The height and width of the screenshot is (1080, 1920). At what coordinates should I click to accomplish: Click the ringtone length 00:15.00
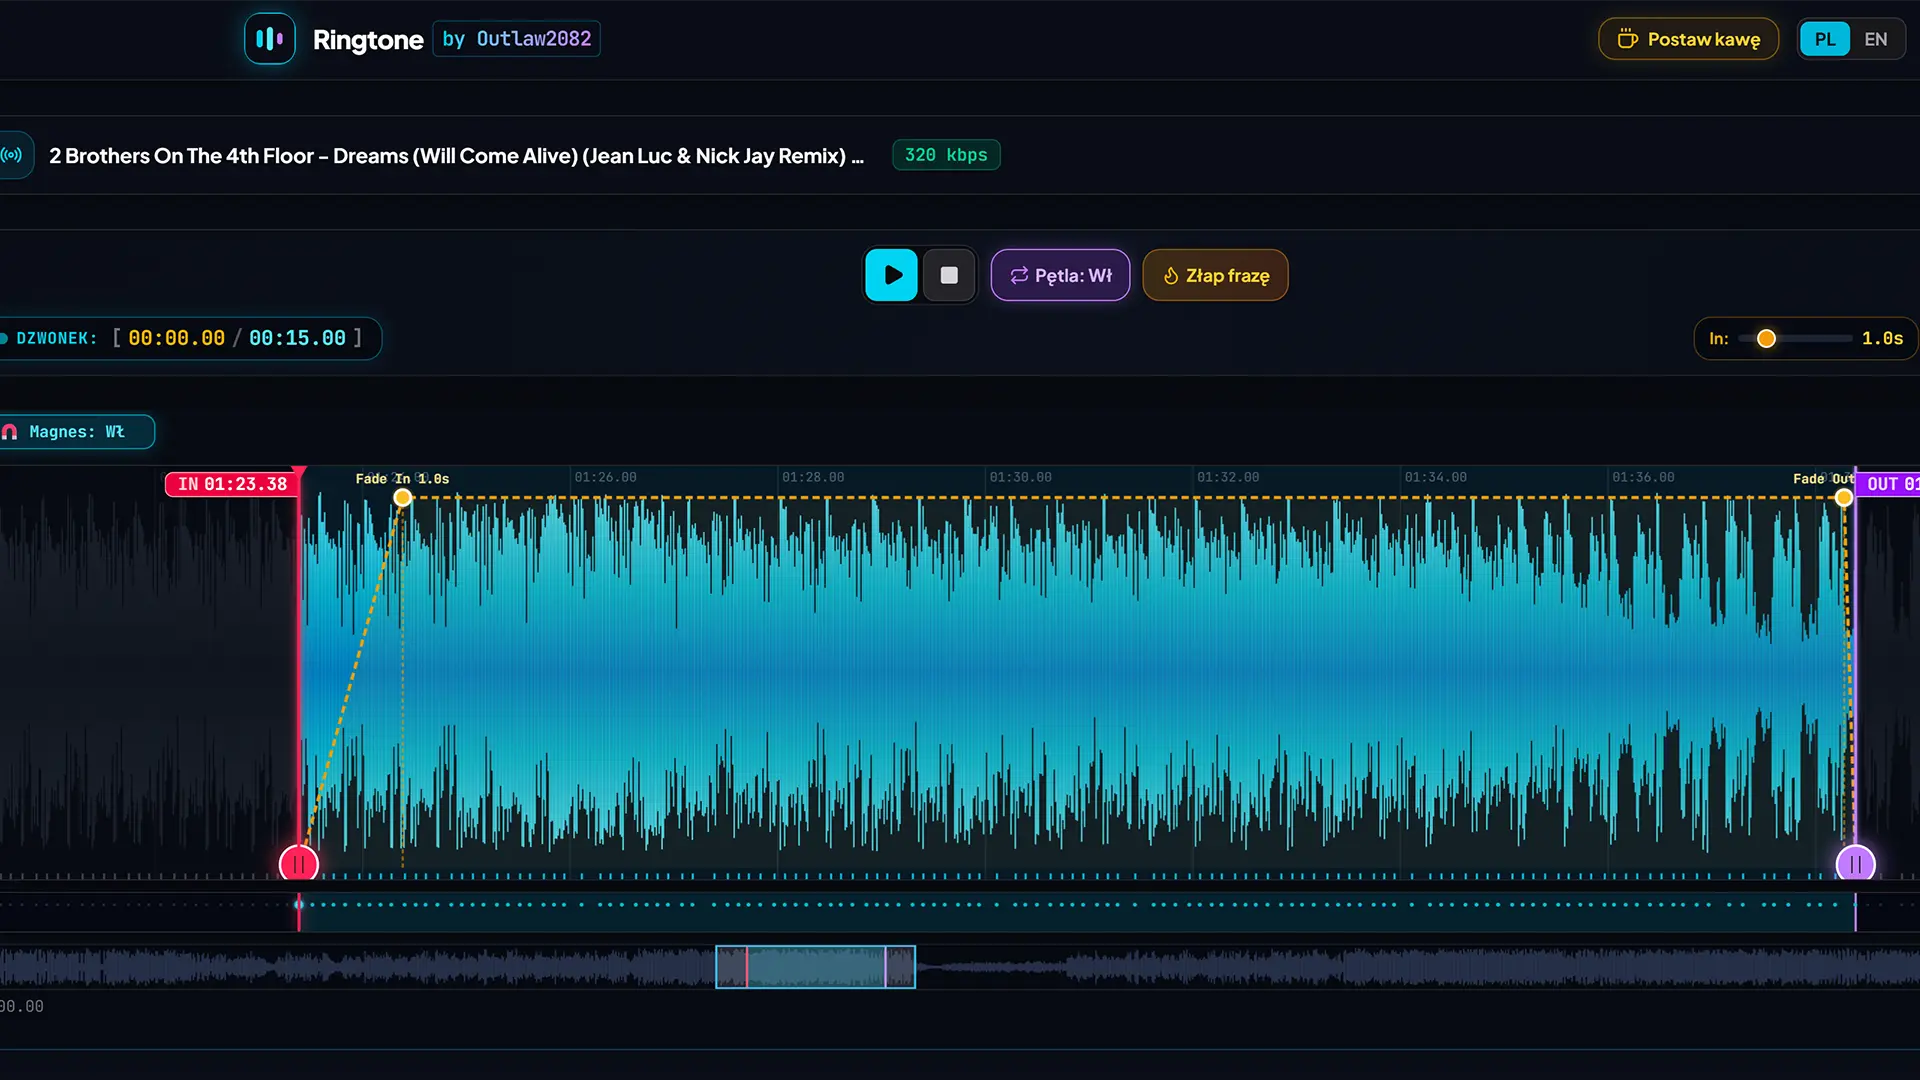point(297,339)
